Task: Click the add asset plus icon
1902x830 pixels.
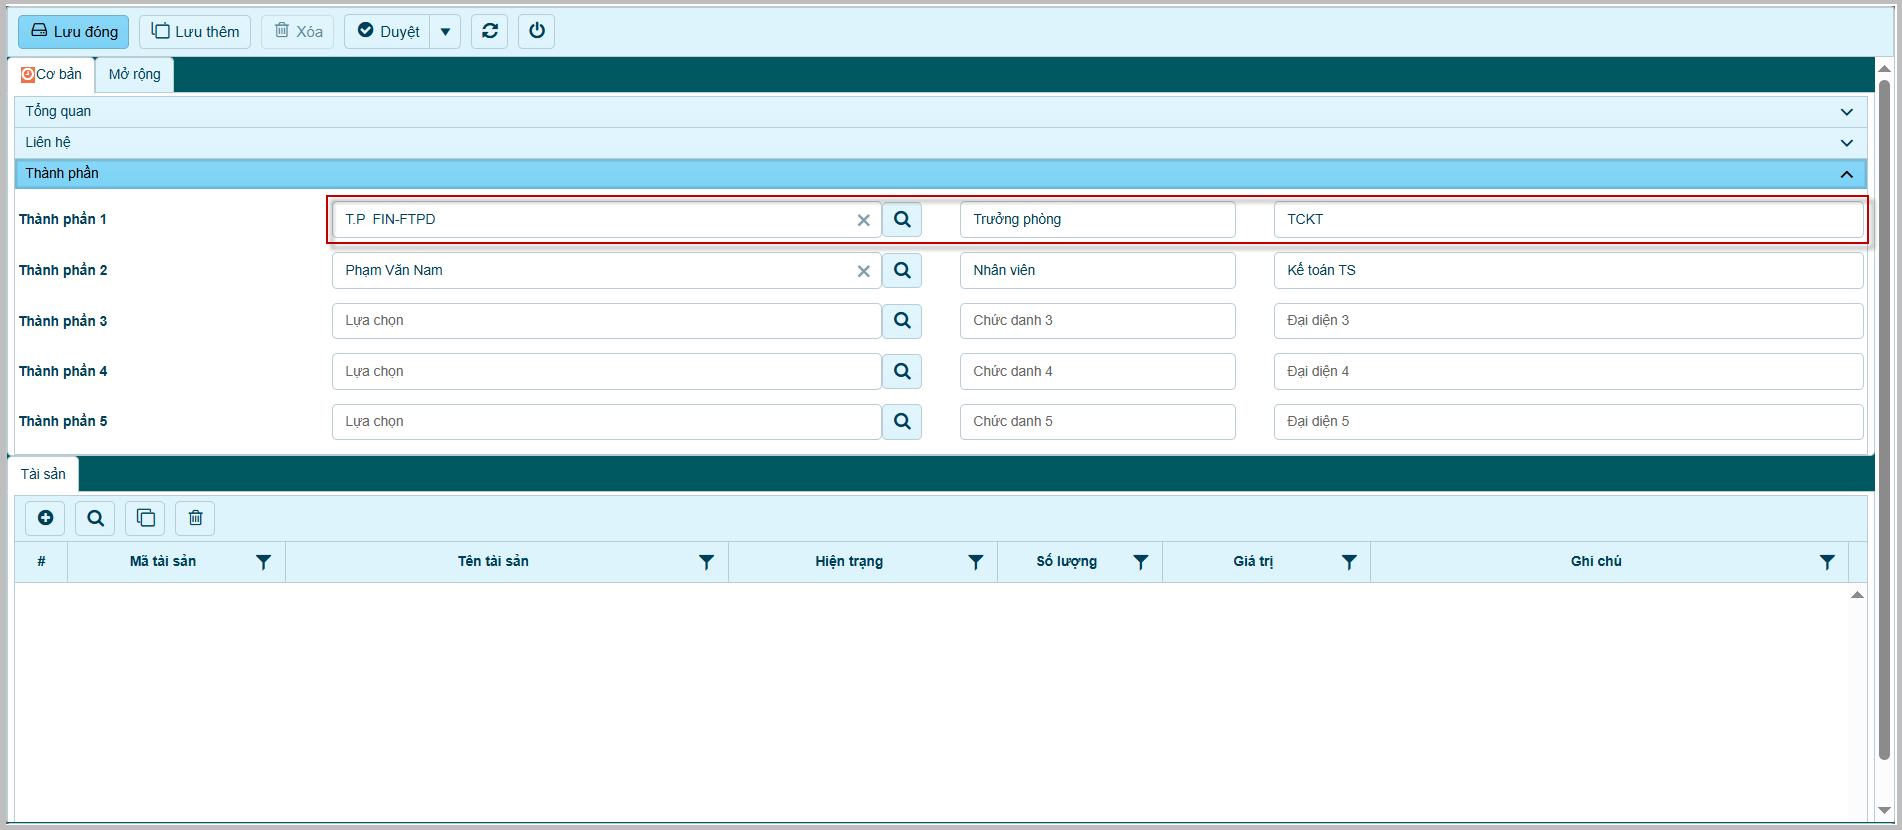Action: pos(45,518)
